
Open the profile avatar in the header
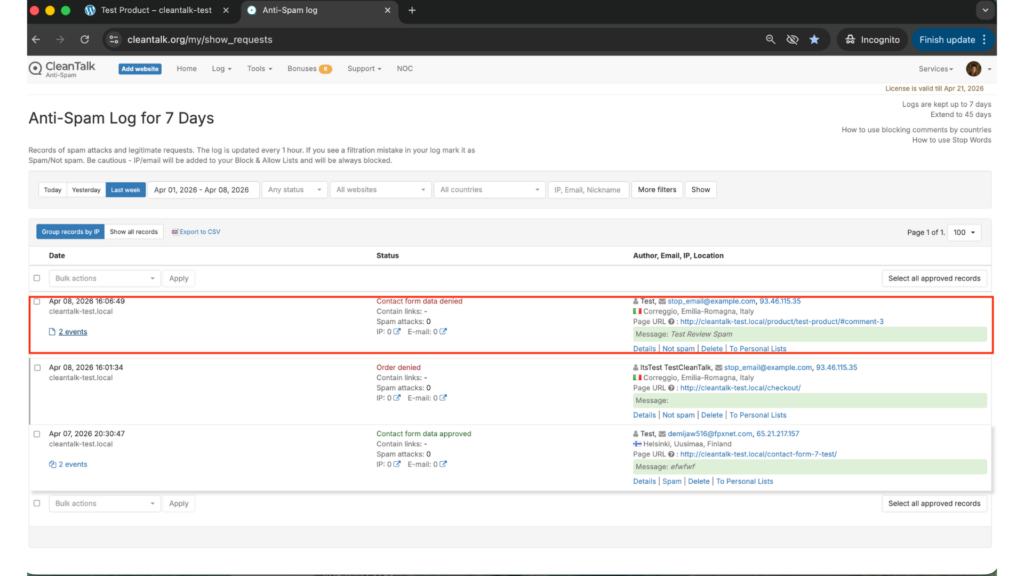point(972,68)
